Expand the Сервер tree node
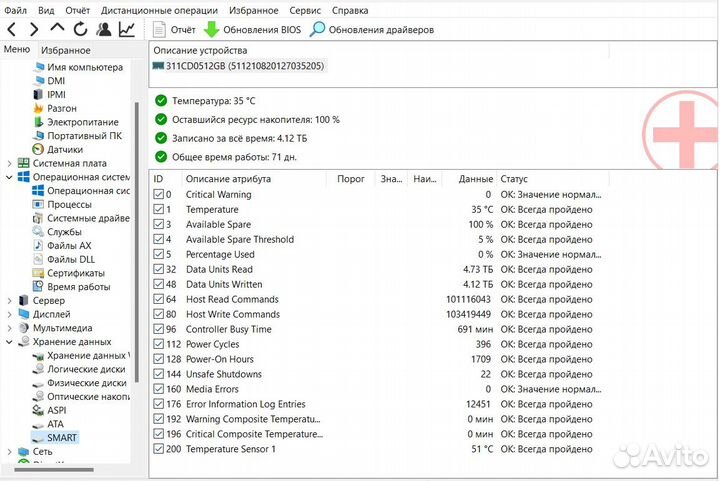720x481 pixels. click(9, 300)
